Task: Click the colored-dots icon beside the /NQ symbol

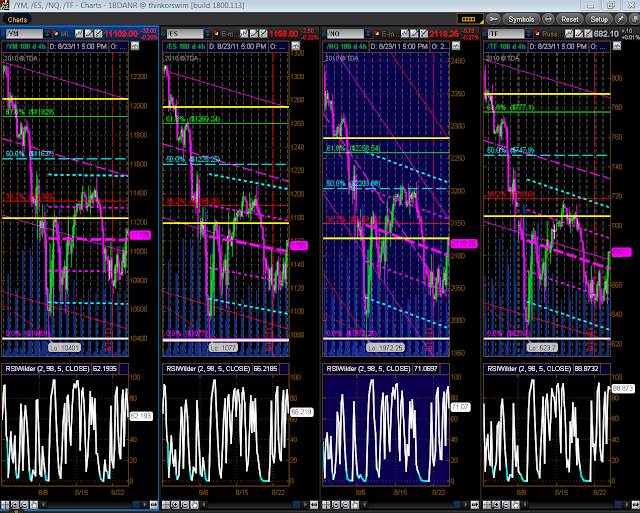Action: tap(377, 33)
